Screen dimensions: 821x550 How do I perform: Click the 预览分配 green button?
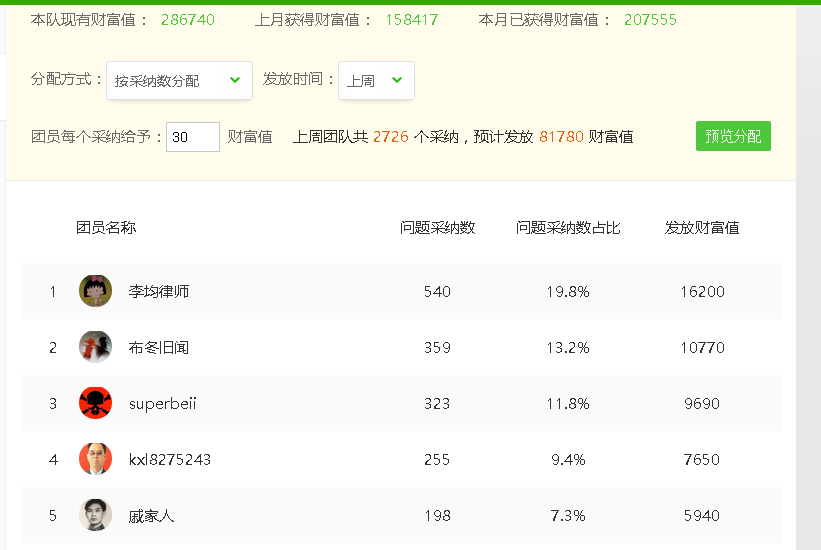coord(733,136)
